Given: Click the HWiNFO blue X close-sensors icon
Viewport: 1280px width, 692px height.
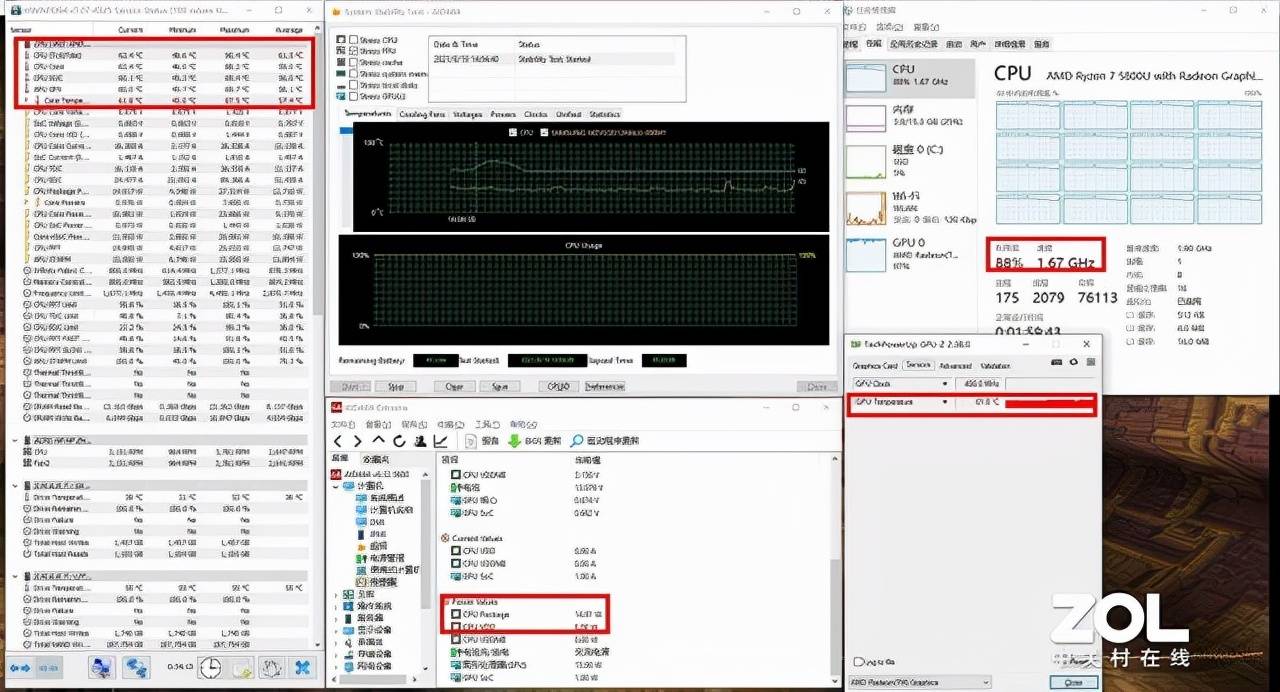Looking at the screenshot, I should point(303,668).
